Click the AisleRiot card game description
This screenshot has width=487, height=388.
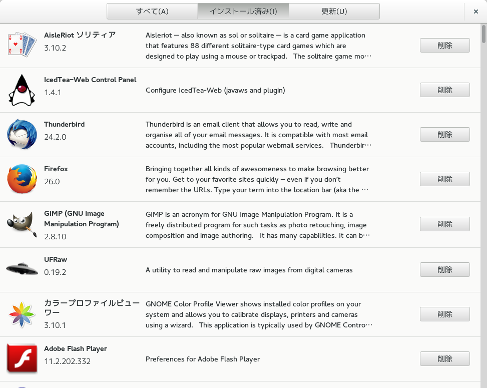click(258, 46)
